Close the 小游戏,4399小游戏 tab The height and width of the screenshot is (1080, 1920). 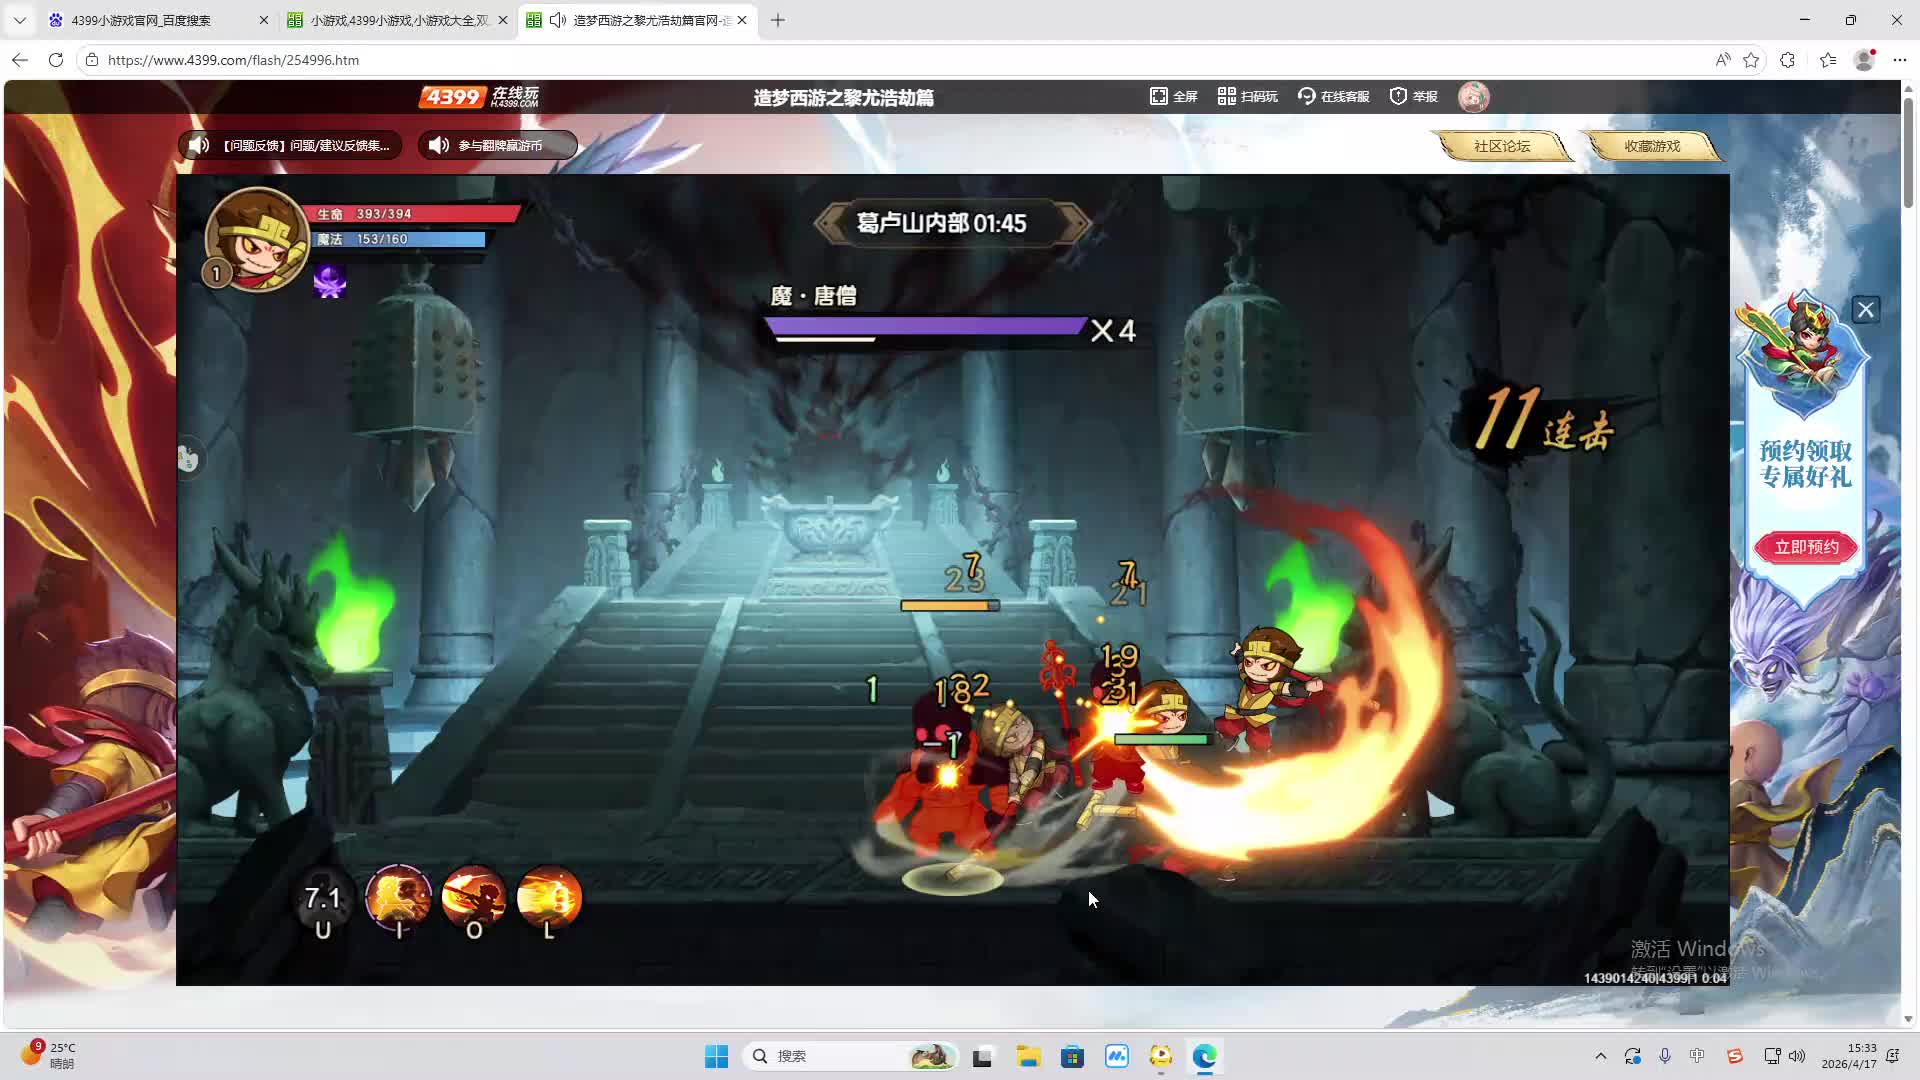[x=503, y=20]
